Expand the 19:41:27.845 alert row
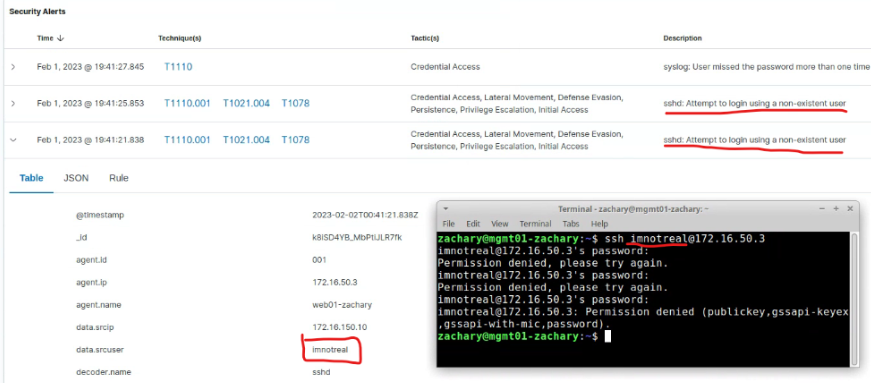Viewport: 871px width, 383px height. point(13,67)
